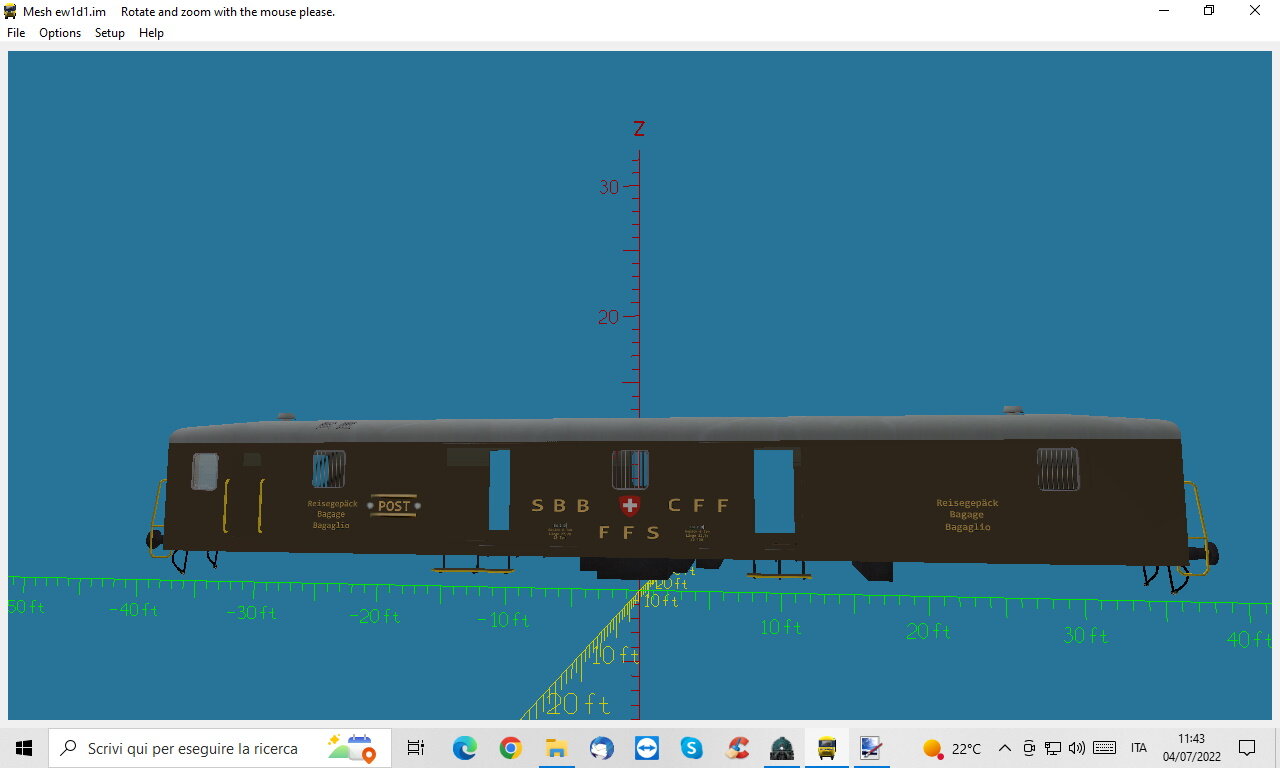Click the red Z axis label
The image size is (1280, 768).
tap(639, 128)
